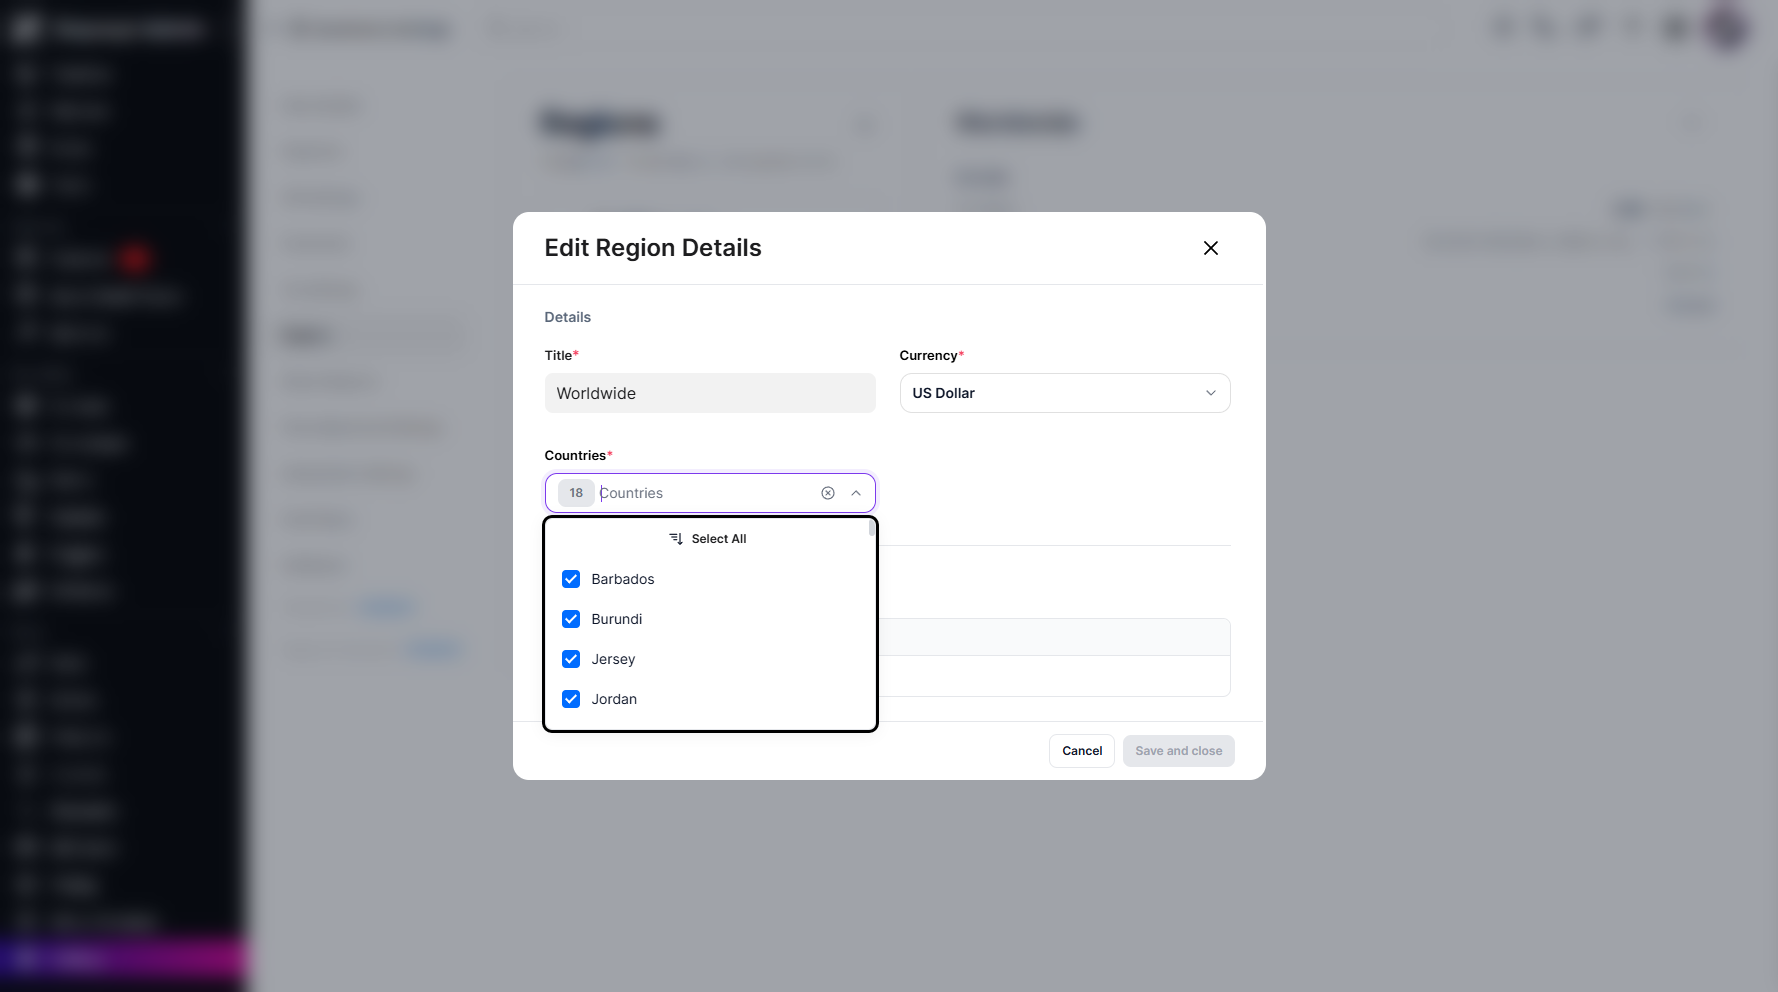Click the countries list scrollbar
Viewport: 1778px width, 992px height.
click(872, 530)
